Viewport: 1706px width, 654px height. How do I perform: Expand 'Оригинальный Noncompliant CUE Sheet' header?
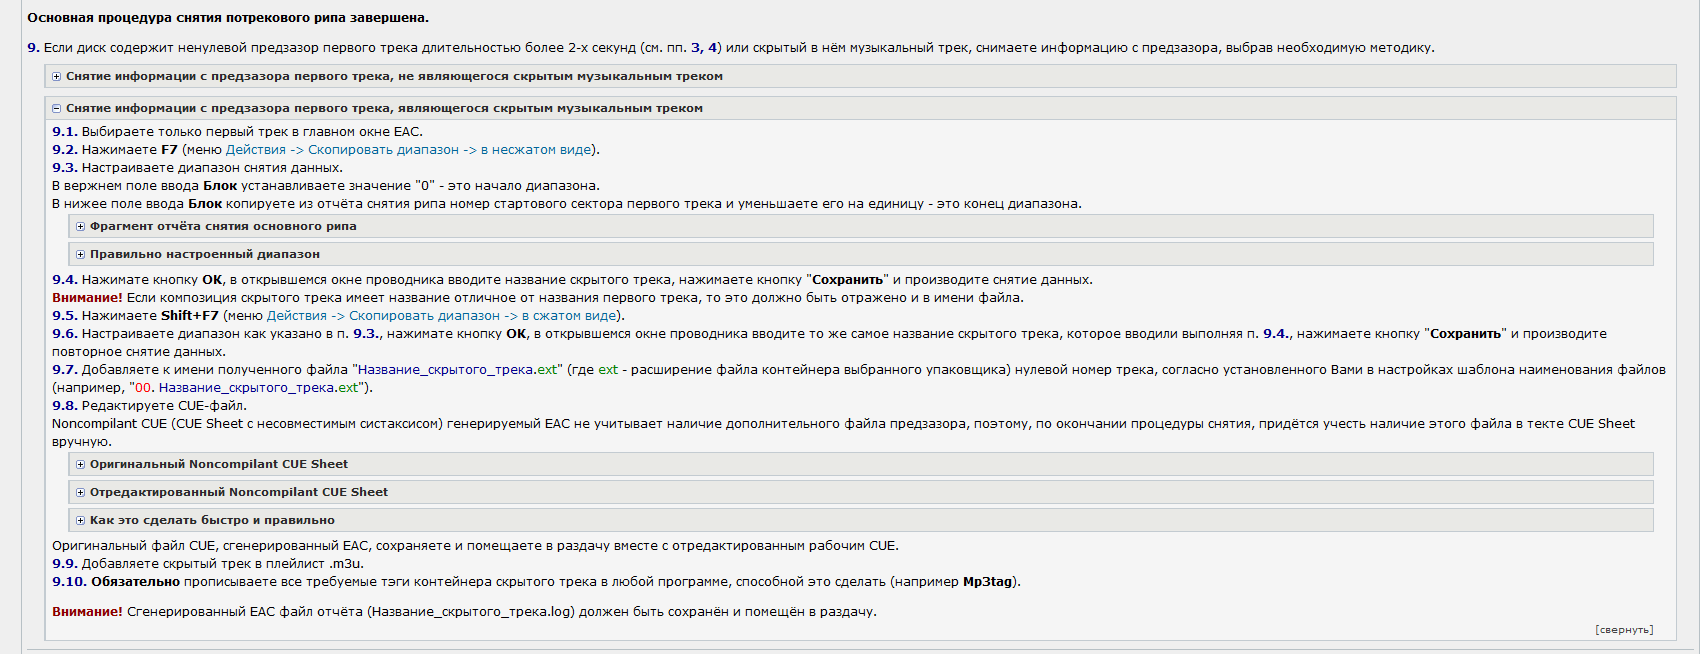tap(861, 464)
